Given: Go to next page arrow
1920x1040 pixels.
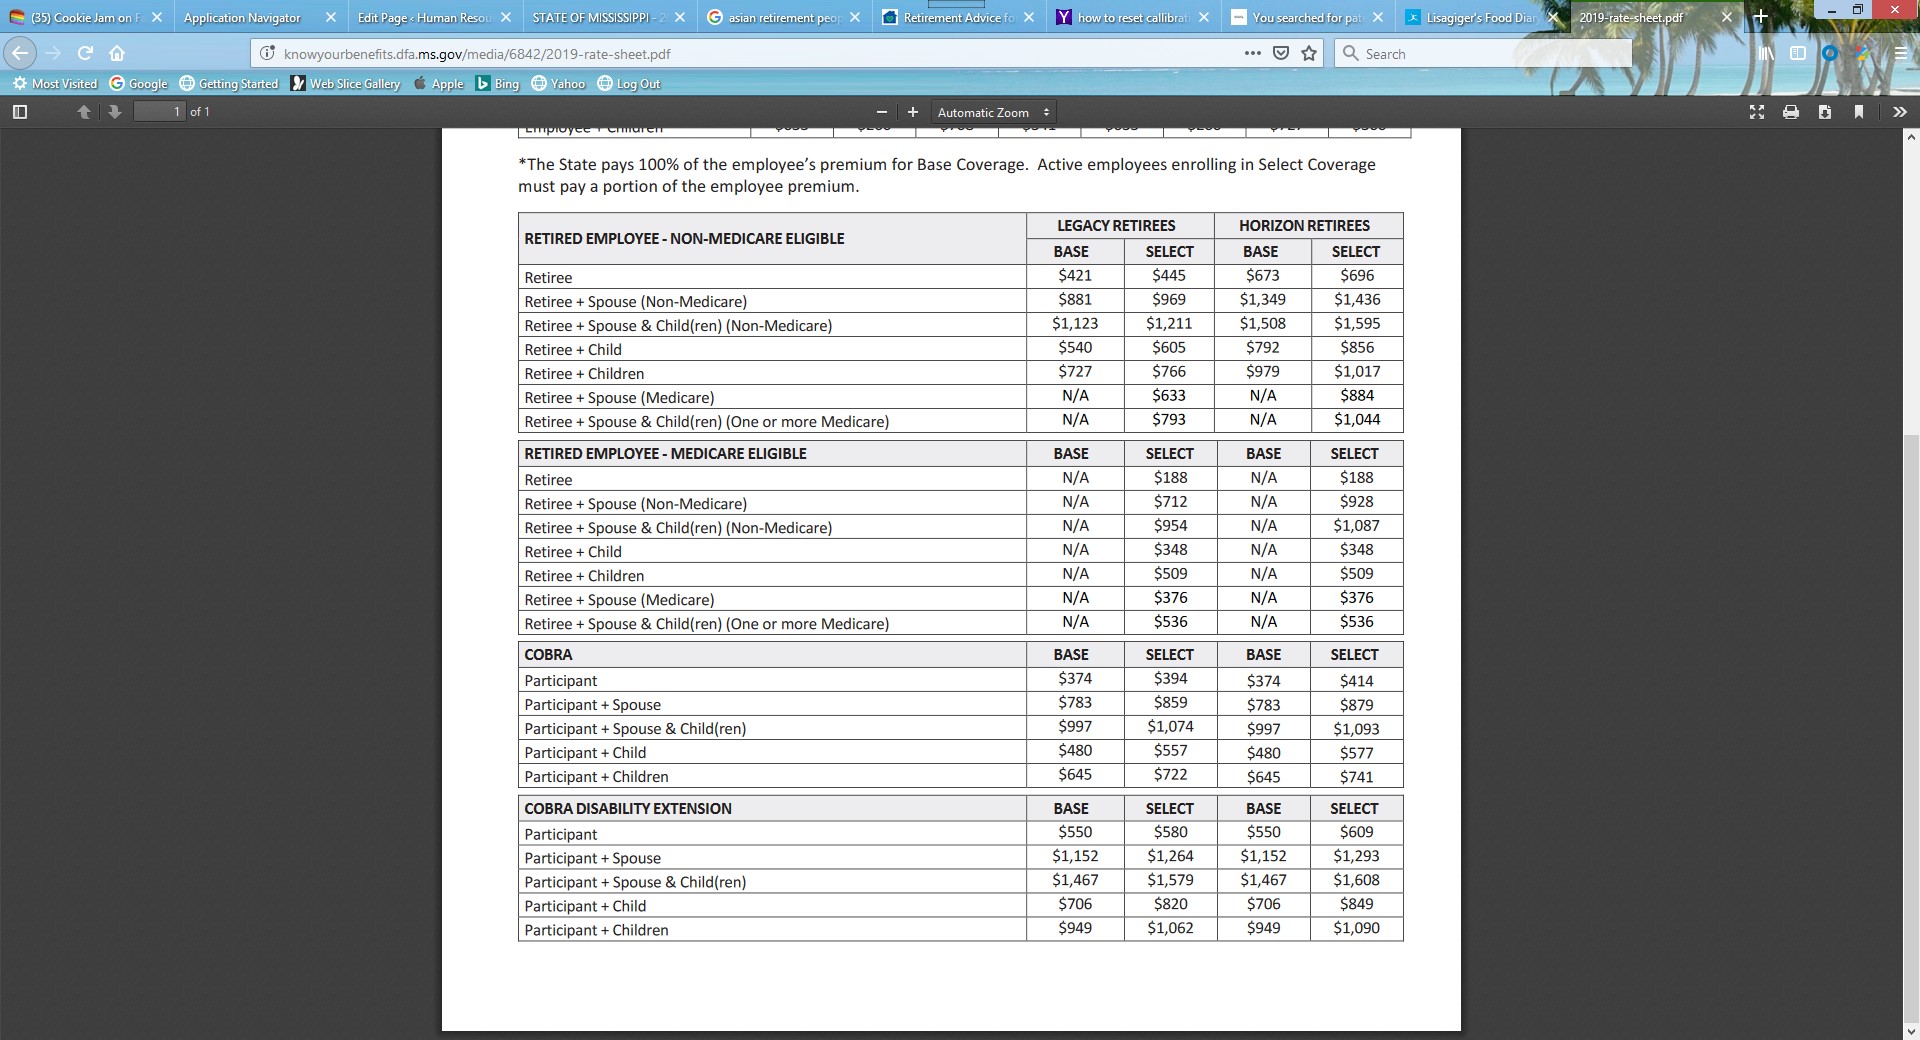Looking at the screenshot, I should [115, 112].
